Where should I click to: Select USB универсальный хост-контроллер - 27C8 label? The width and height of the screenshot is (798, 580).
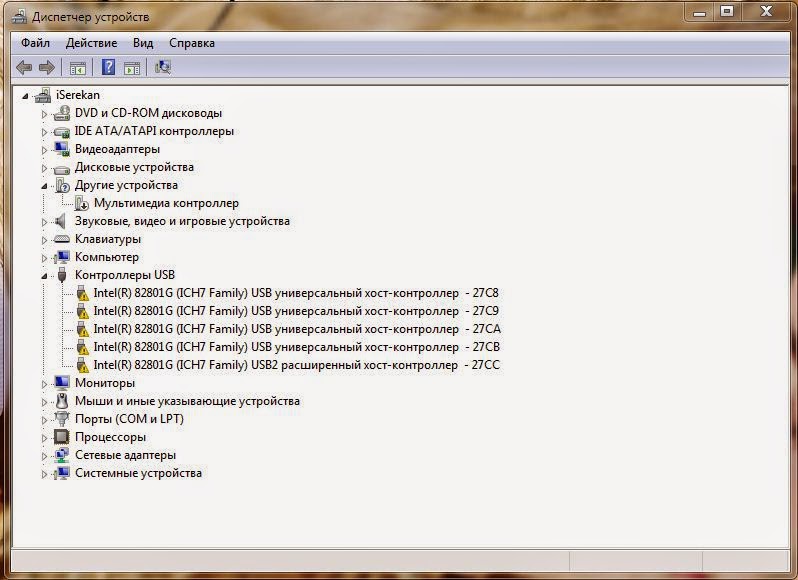click(x=296, y=293)
